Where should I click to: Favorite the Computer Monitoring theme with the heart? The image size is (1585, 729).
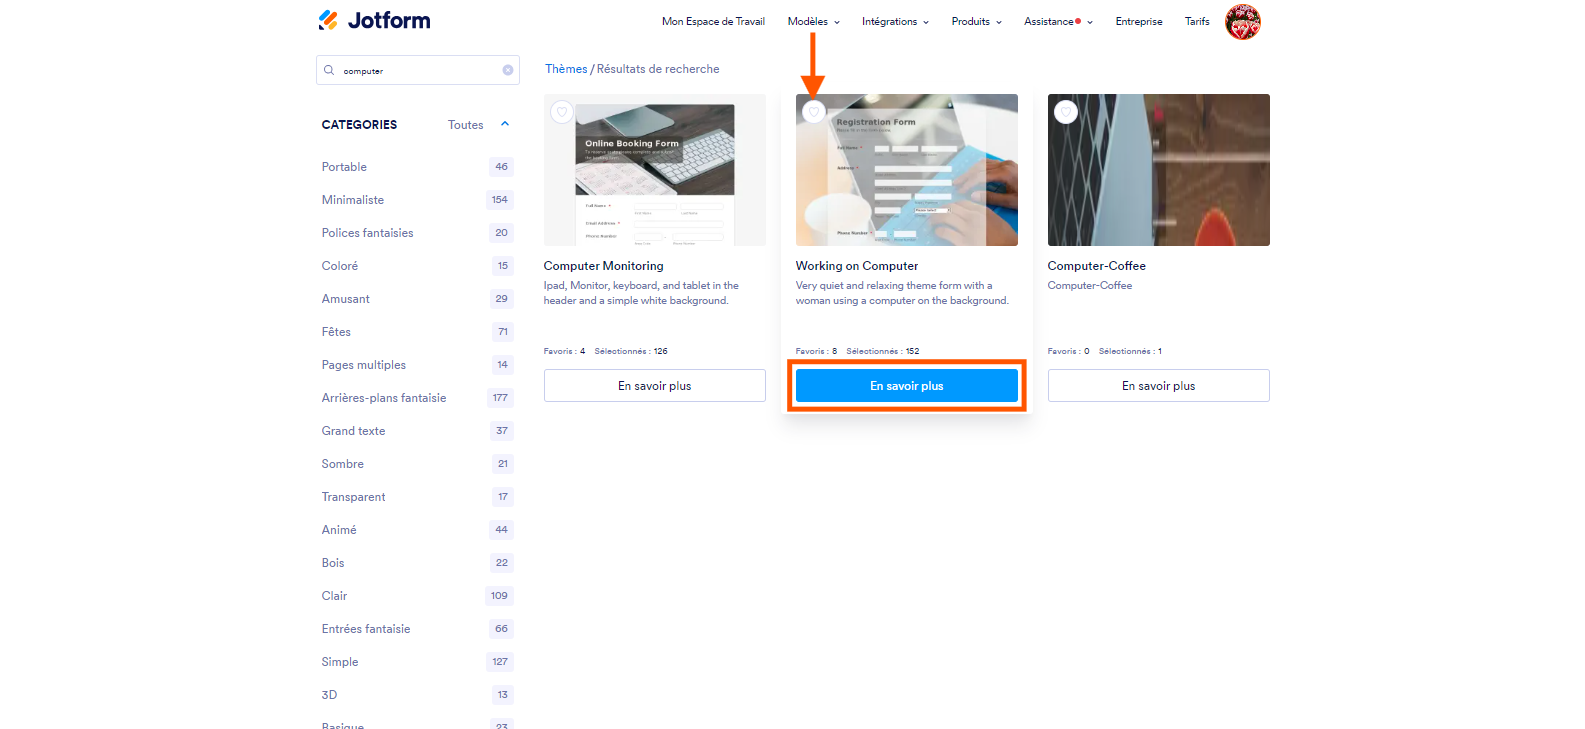point(562,112)
